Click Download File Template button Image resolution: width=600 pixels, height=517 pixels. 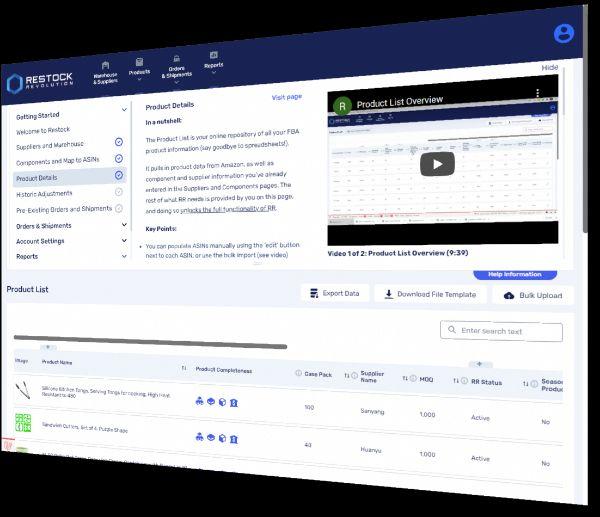click(430, 294)
